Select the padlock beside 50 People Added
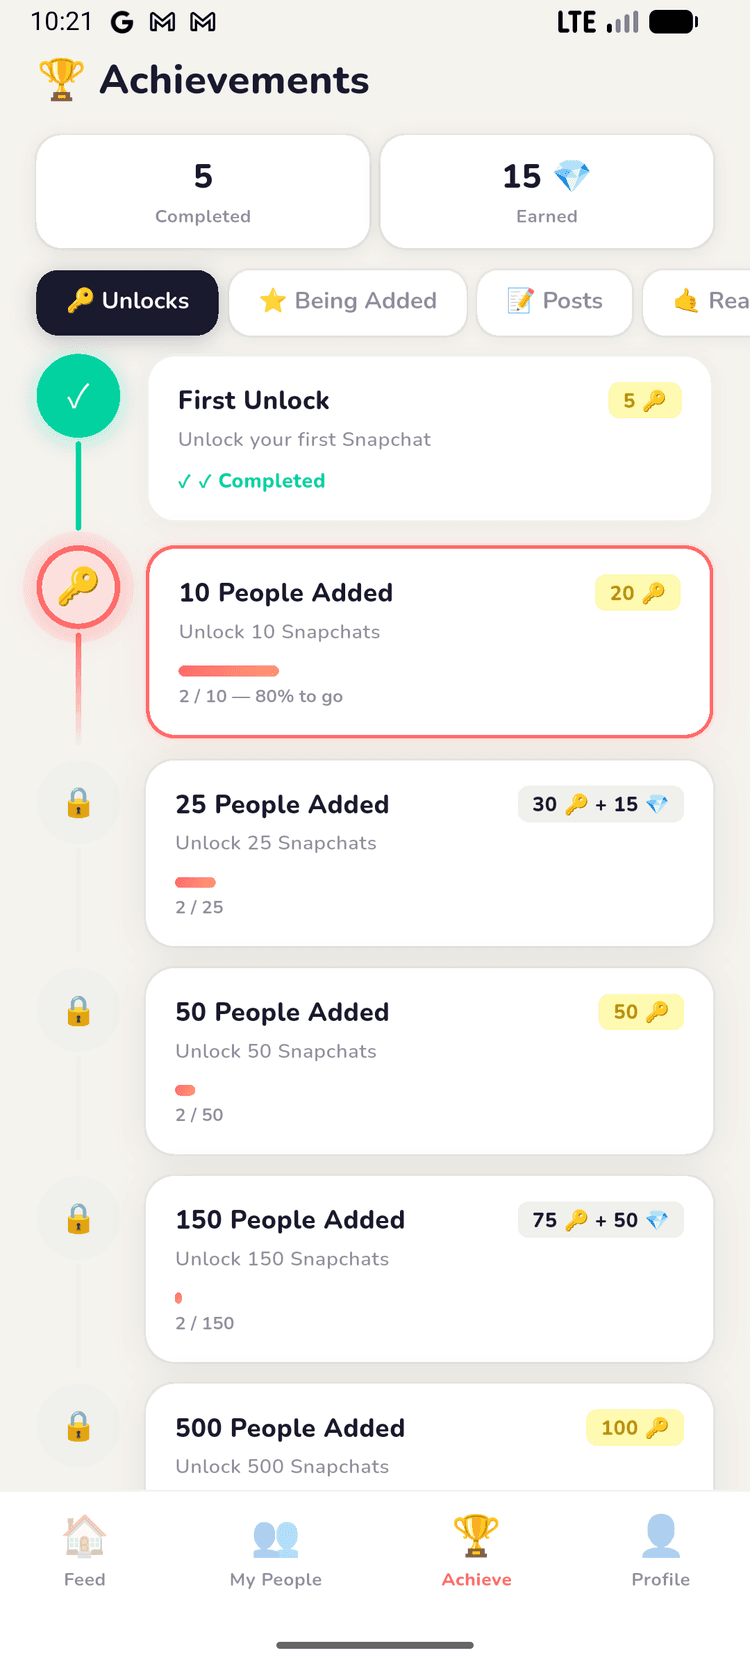750x1667 pixels. coord(78,1010)
